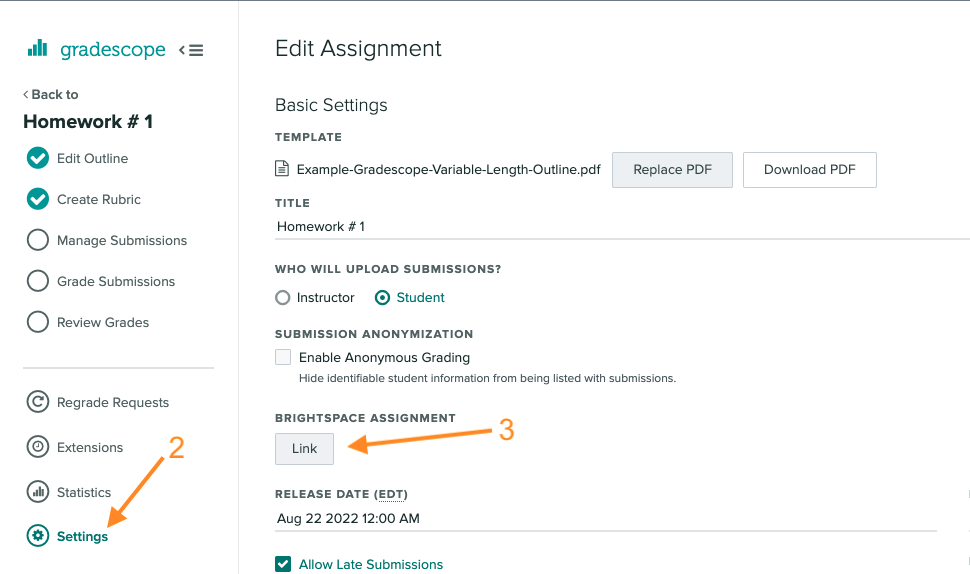The width and height of the screenshot is (970, 574).
Task: Open Manage Submissions in the sidebar
Action: click(121, 240)
